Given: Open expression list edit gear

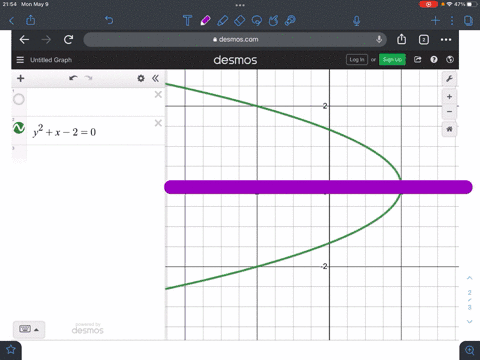Looking at the screenshot, I should (141, 78).
